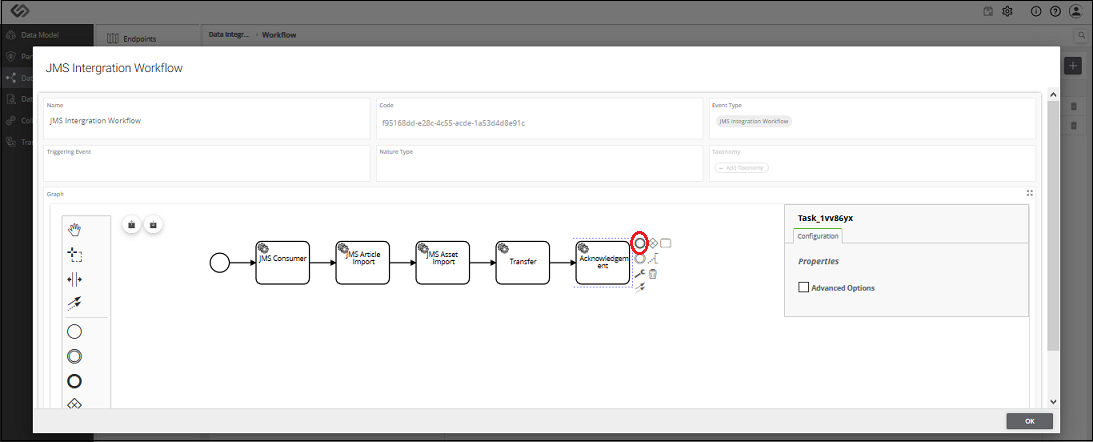Click the info icon in top bar
1093x442 pixels.
click(x=1036, y=11)
